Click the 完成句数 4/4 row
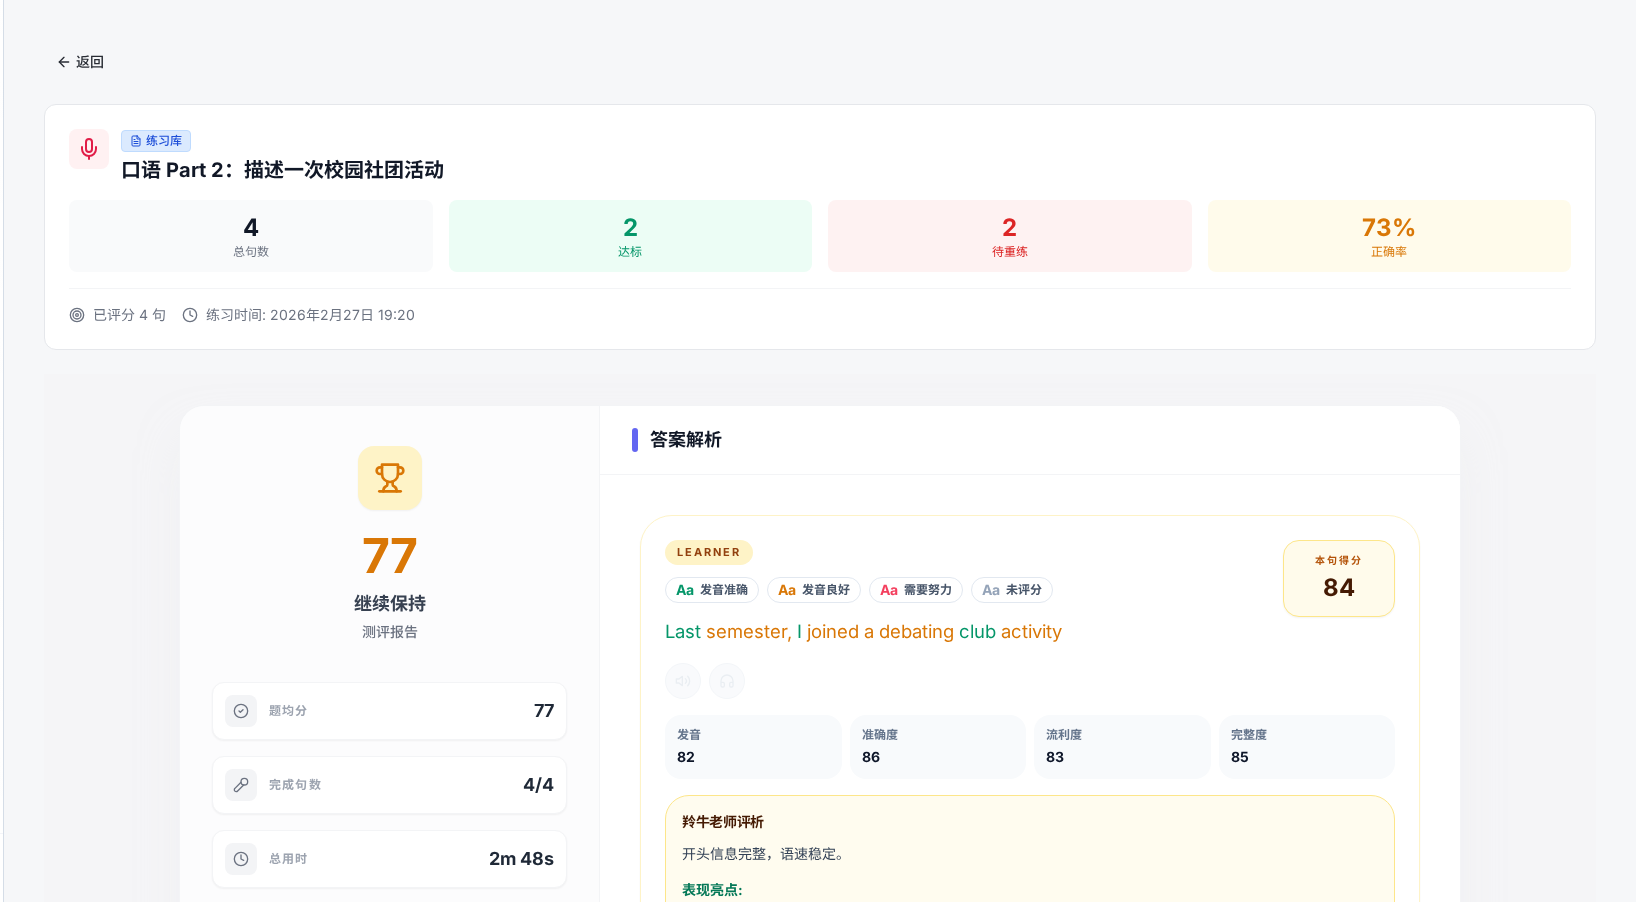 tap(390, 785)
